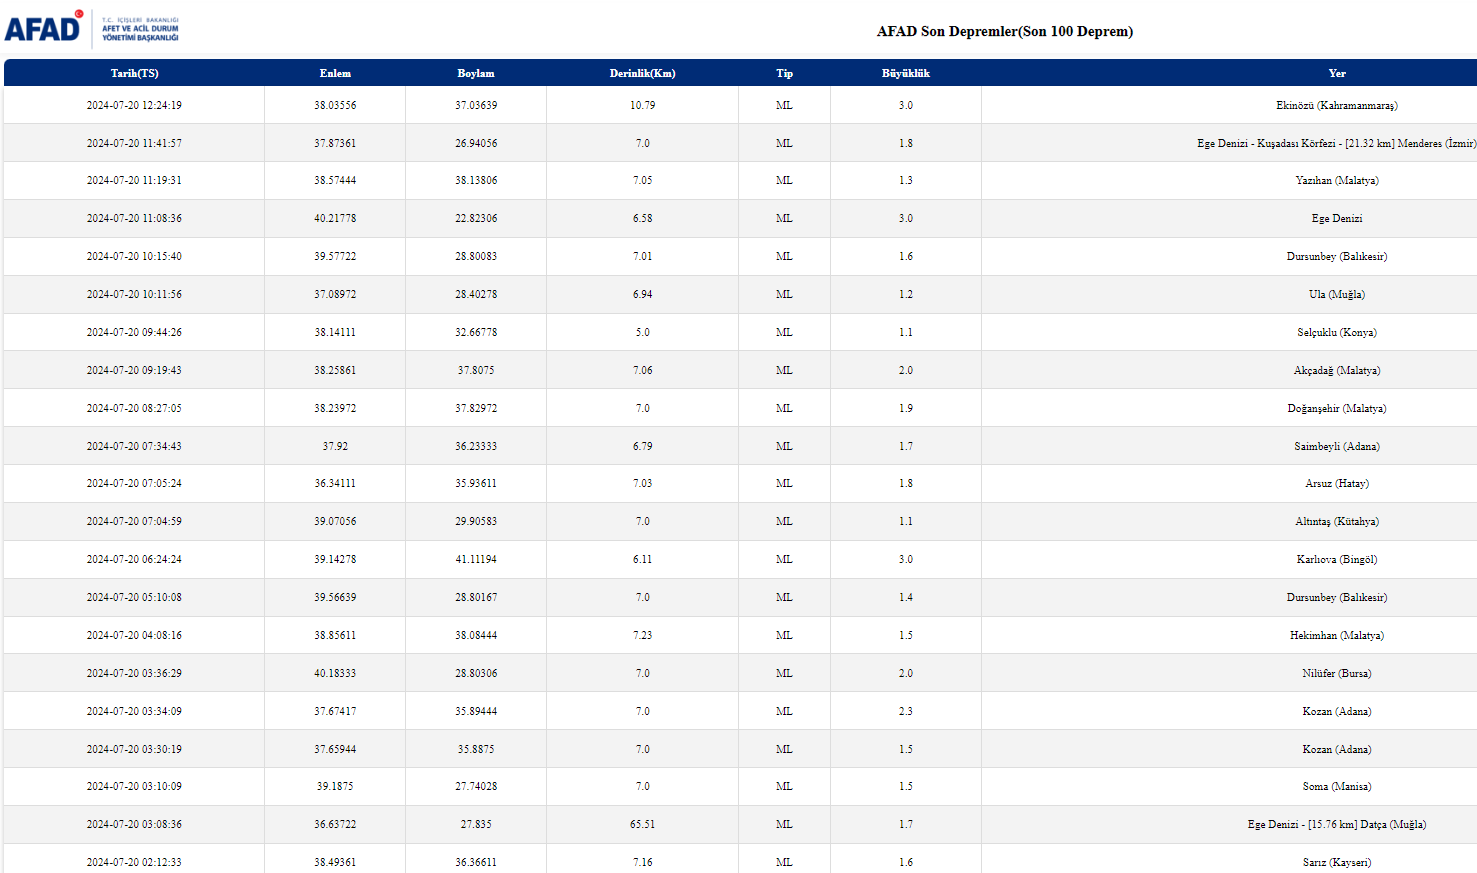Select date 2024-07-20 10:15:40

(x=134, y=256)
